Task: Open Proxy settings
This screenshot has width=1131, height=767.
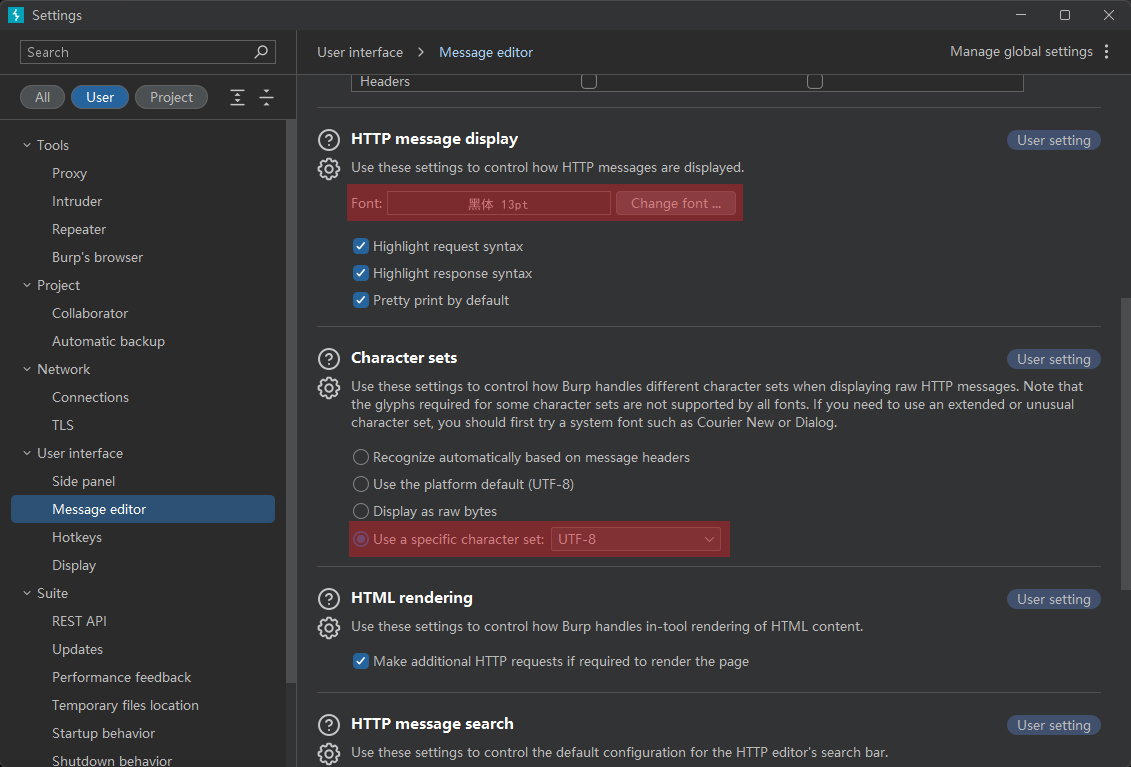Action: pos(69,173)
